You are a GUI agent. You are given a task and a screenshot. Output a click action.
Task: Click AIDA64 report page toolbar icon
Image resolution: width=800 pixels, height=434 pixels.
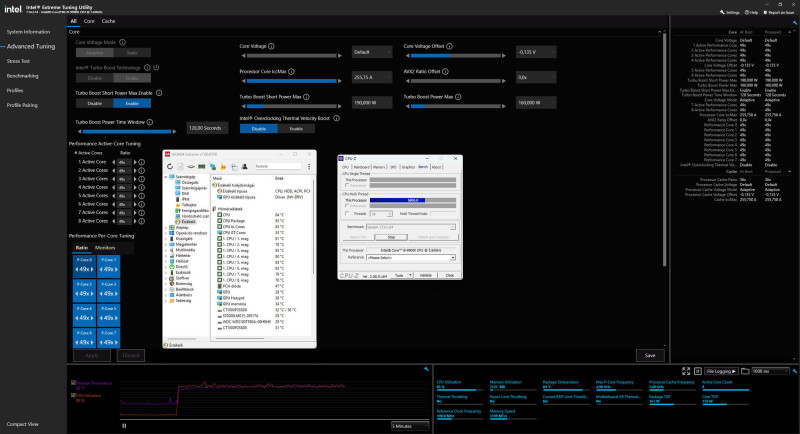pos(180,166)
